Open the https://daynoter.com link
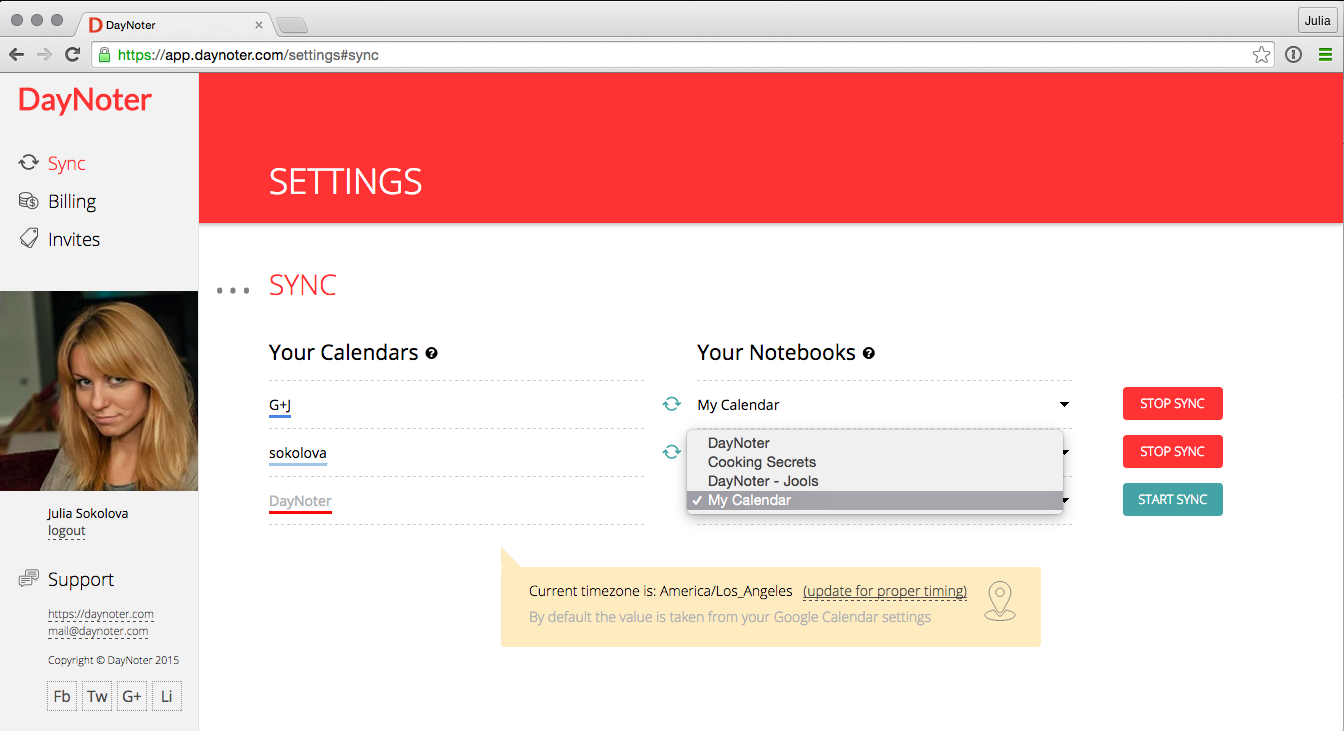 pos(101,614)
